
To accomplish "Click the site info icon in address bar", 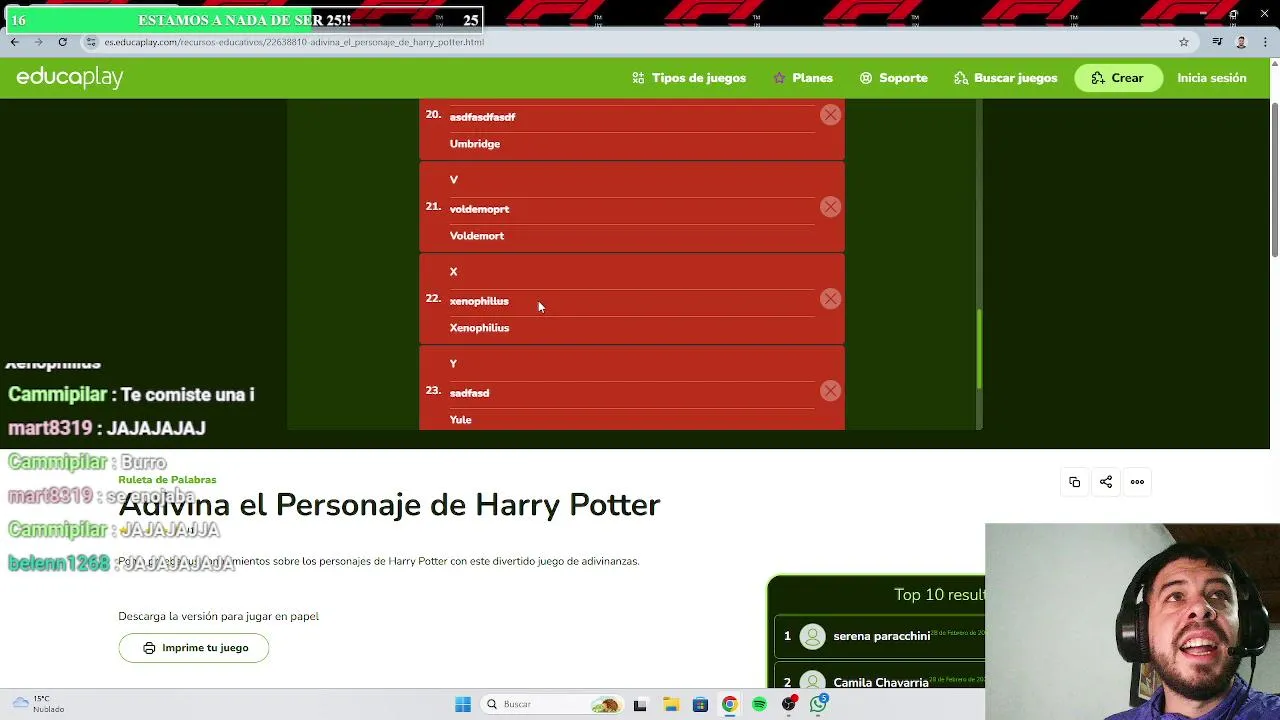I will pyautogui.click(x=91, y=42).
